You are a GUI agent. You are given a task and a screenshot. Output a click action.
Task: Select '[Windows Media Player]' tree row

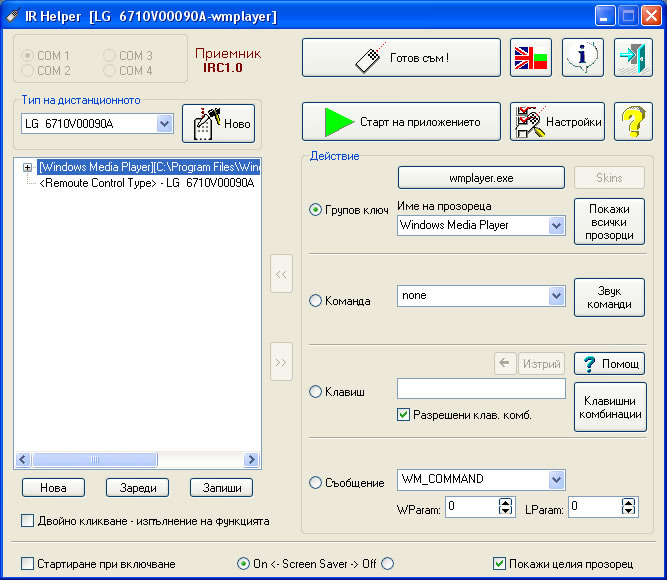coord(149,167)
